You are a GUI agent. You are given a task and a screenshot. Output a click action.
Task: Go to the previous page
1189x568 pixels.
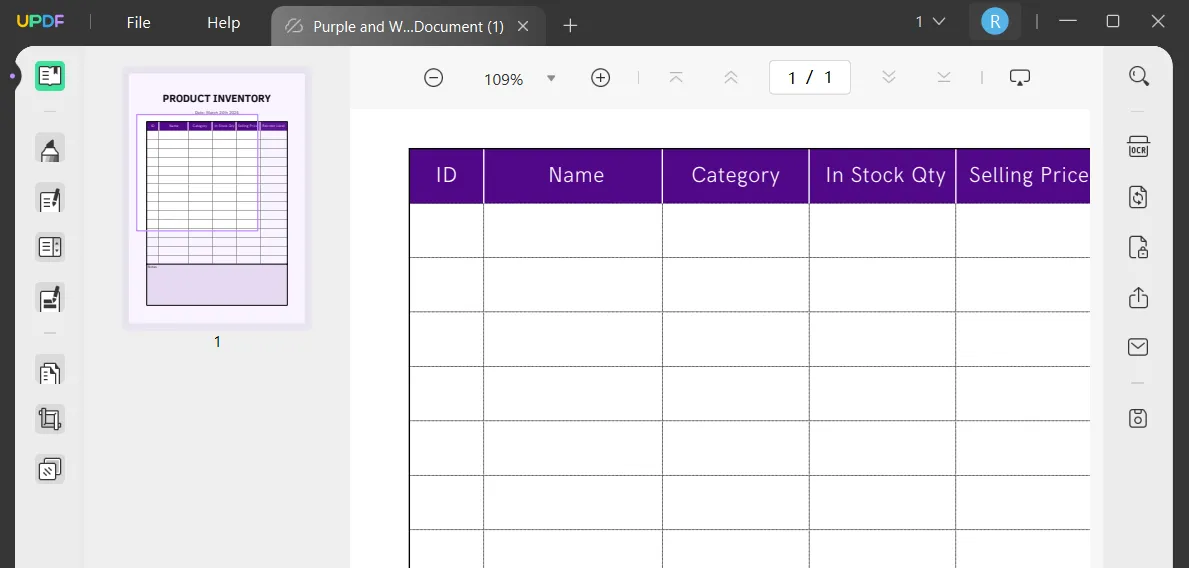(x=731, y=77)
